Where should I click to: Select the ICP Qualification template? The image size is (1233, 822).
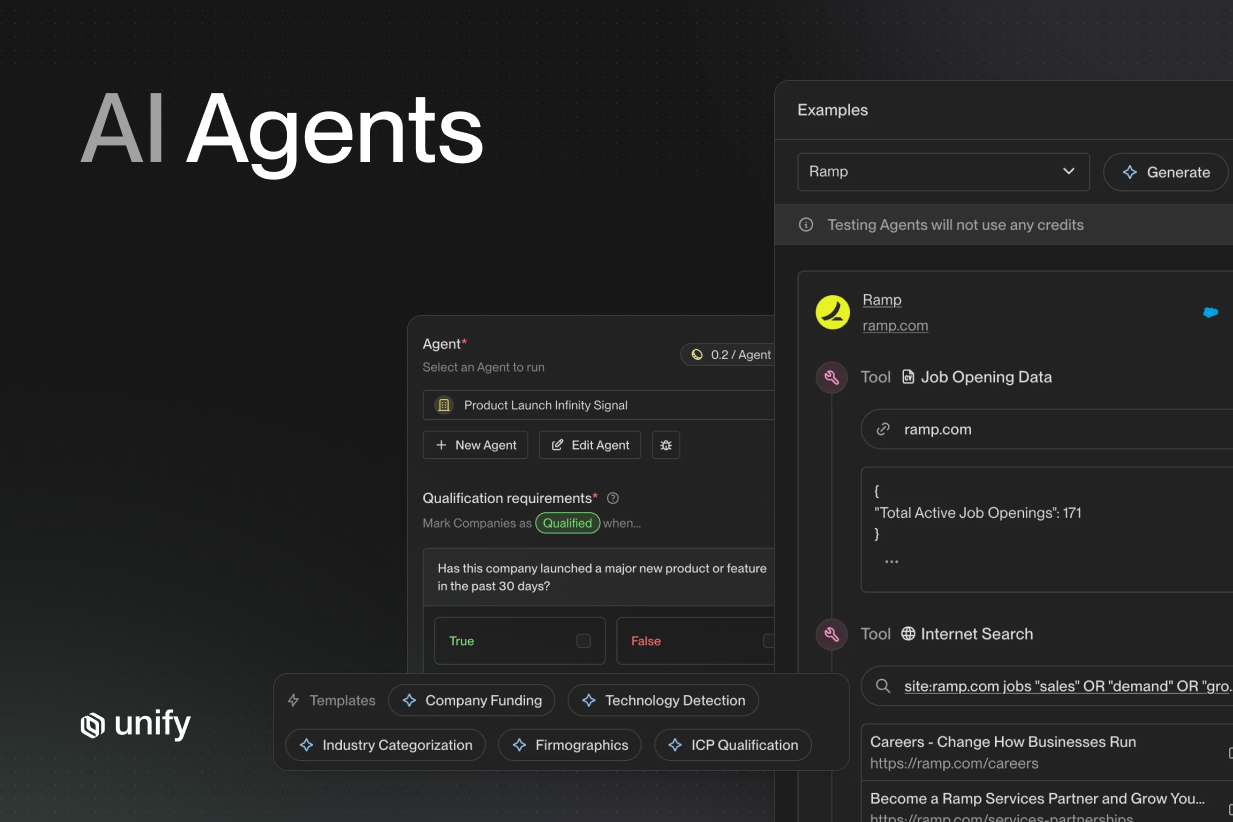coord(732,745)
